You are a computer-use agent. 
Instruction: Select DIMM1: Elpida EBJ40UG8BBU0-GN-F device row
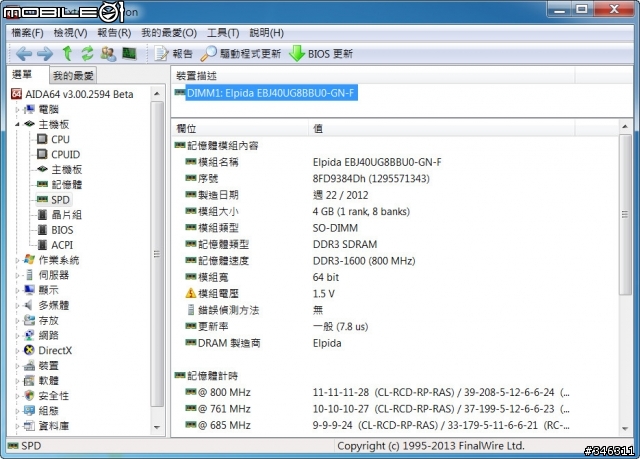[x=271, y=93]
